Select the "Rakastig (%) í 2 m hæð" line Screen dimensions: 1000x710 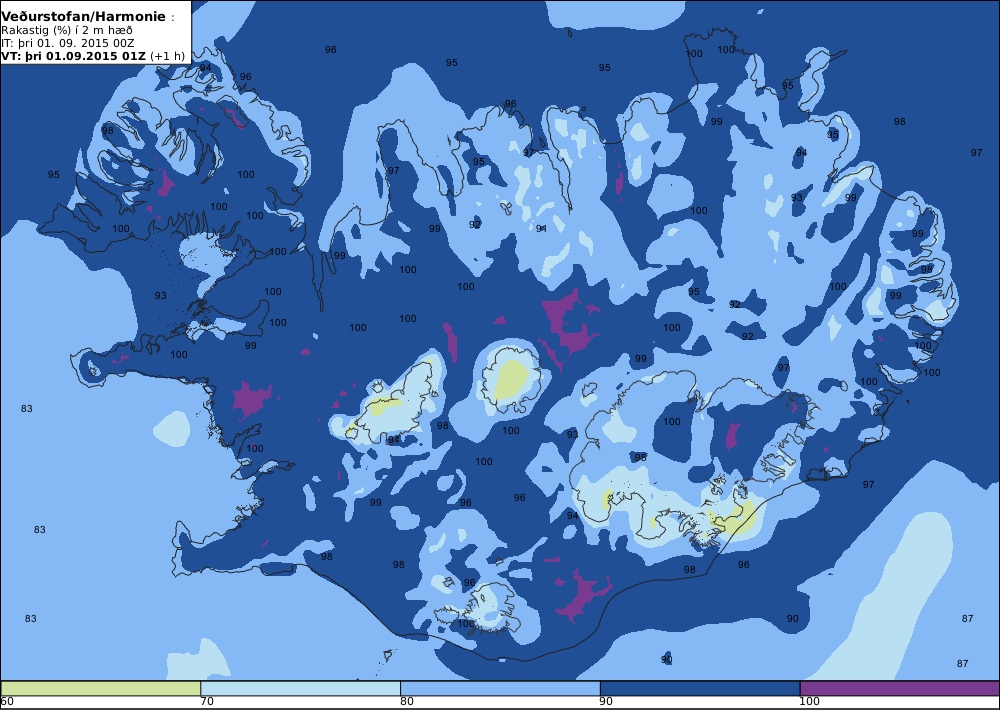pos(67,31)
